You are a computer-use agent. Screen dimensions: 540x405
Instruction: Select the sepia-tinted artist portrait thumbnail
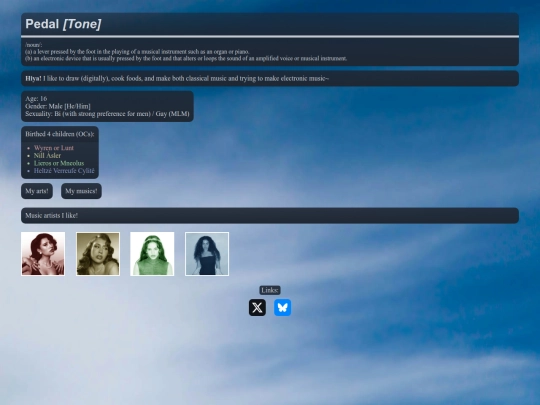point(98,254)
